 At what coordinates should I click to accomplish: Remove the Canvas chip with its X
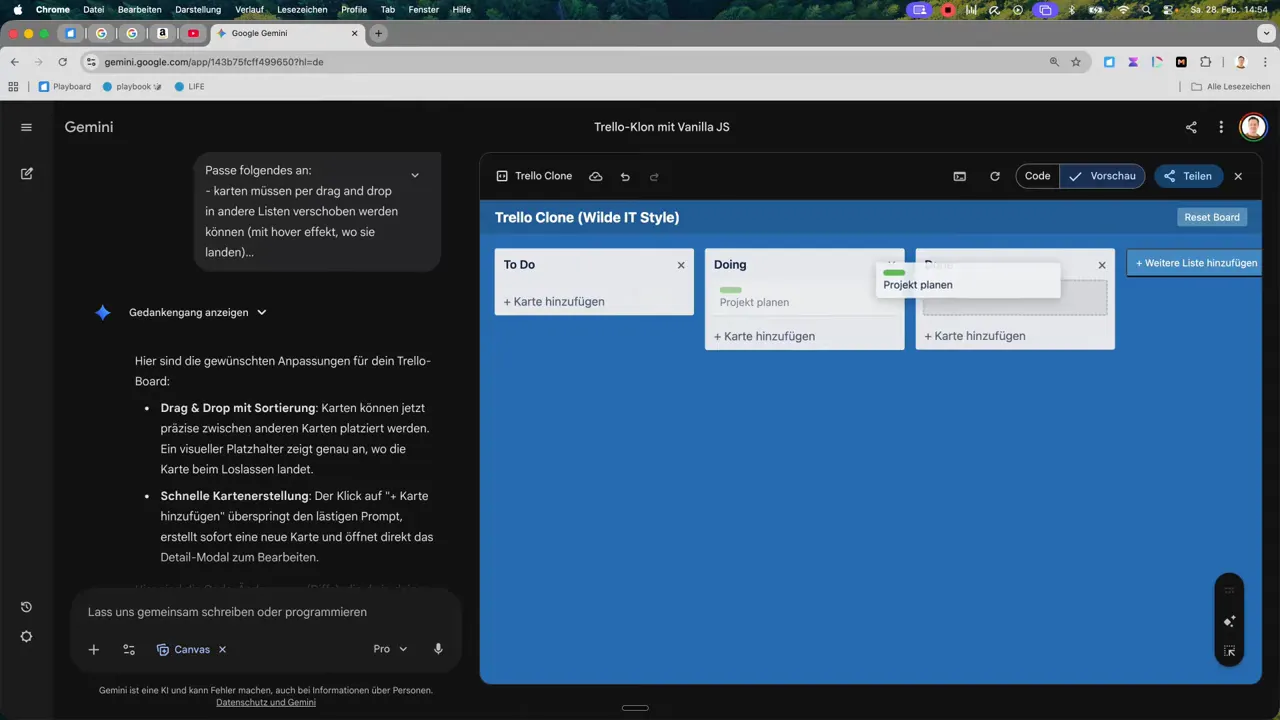(x=222, y=649)
